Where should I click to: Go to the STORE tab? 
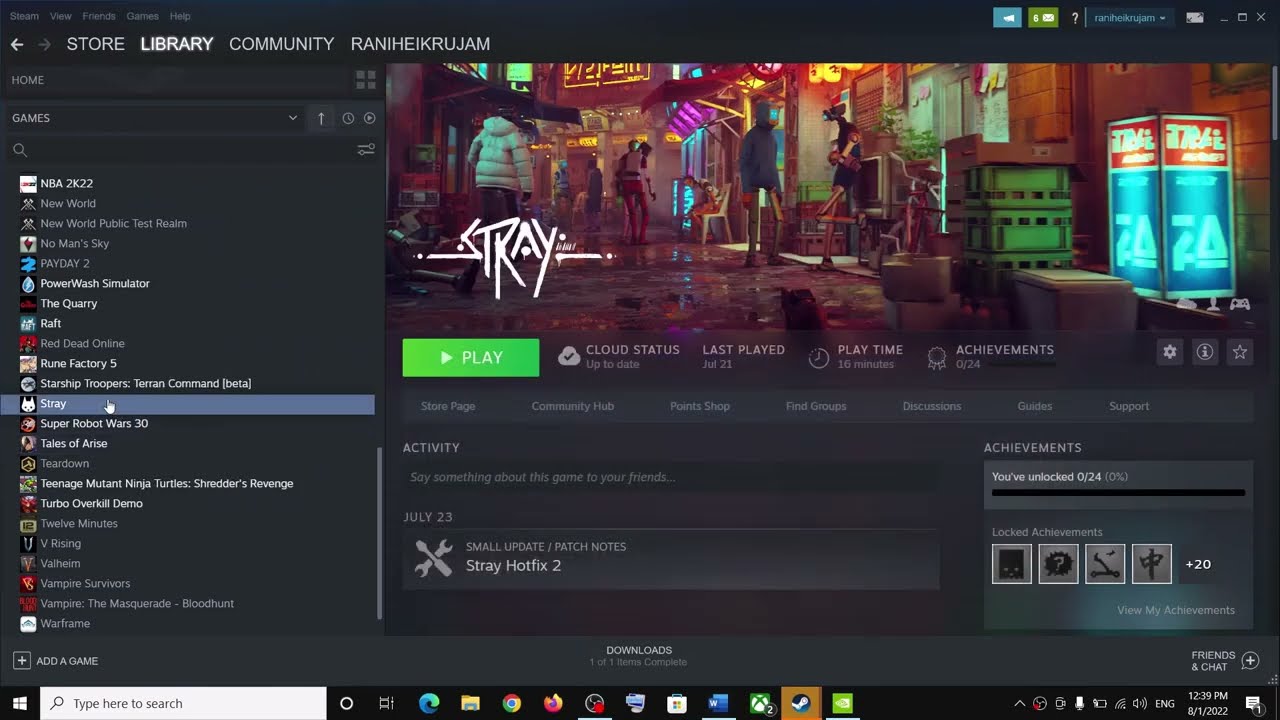point(95,44)
